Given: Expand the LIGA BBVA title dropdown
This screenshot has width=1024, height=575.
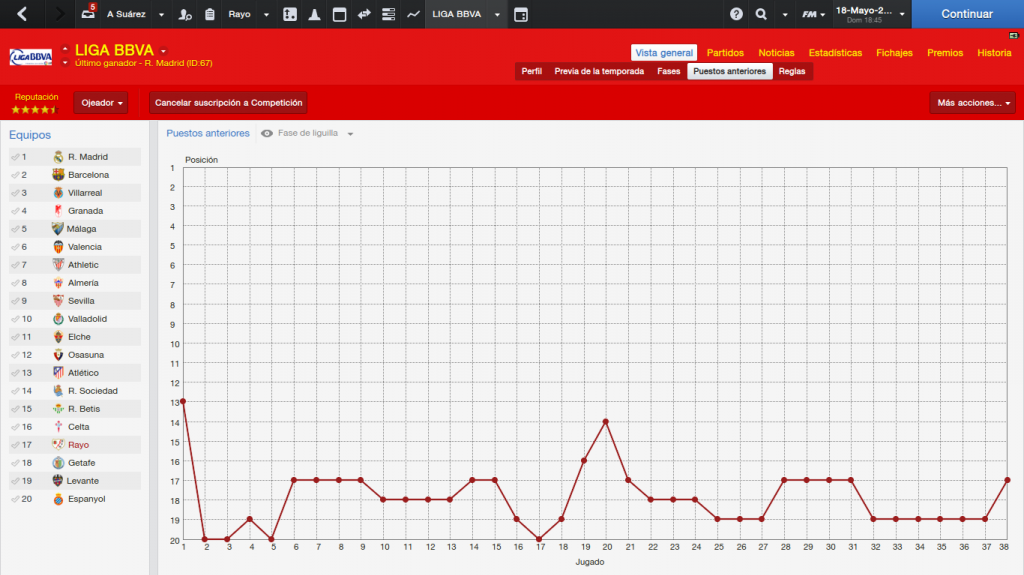Looking at the screenshot, I should (163, 51).
